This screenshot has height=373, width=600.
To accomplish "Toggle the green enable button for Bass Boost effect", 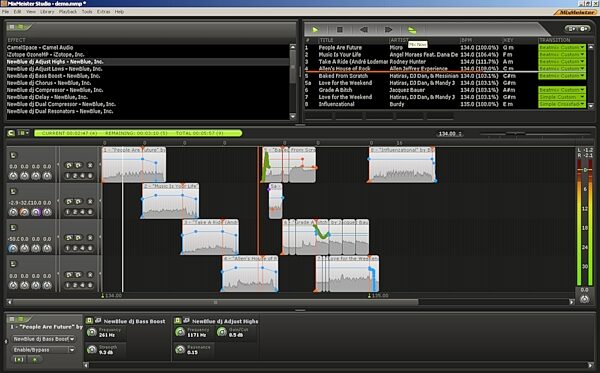I will click(x=89, y=321).
